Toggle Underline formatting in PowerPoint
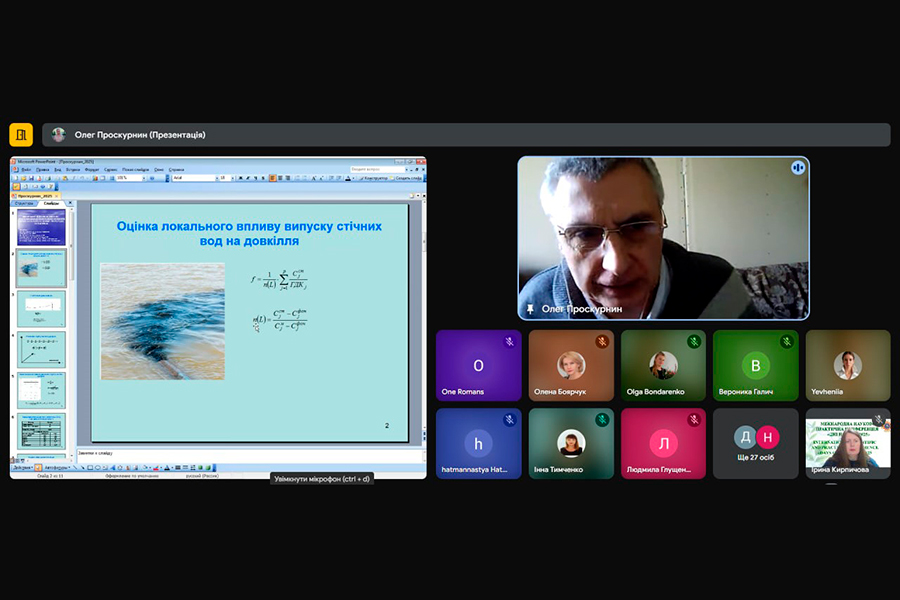The image size is (900, 600). pos(255,178)
